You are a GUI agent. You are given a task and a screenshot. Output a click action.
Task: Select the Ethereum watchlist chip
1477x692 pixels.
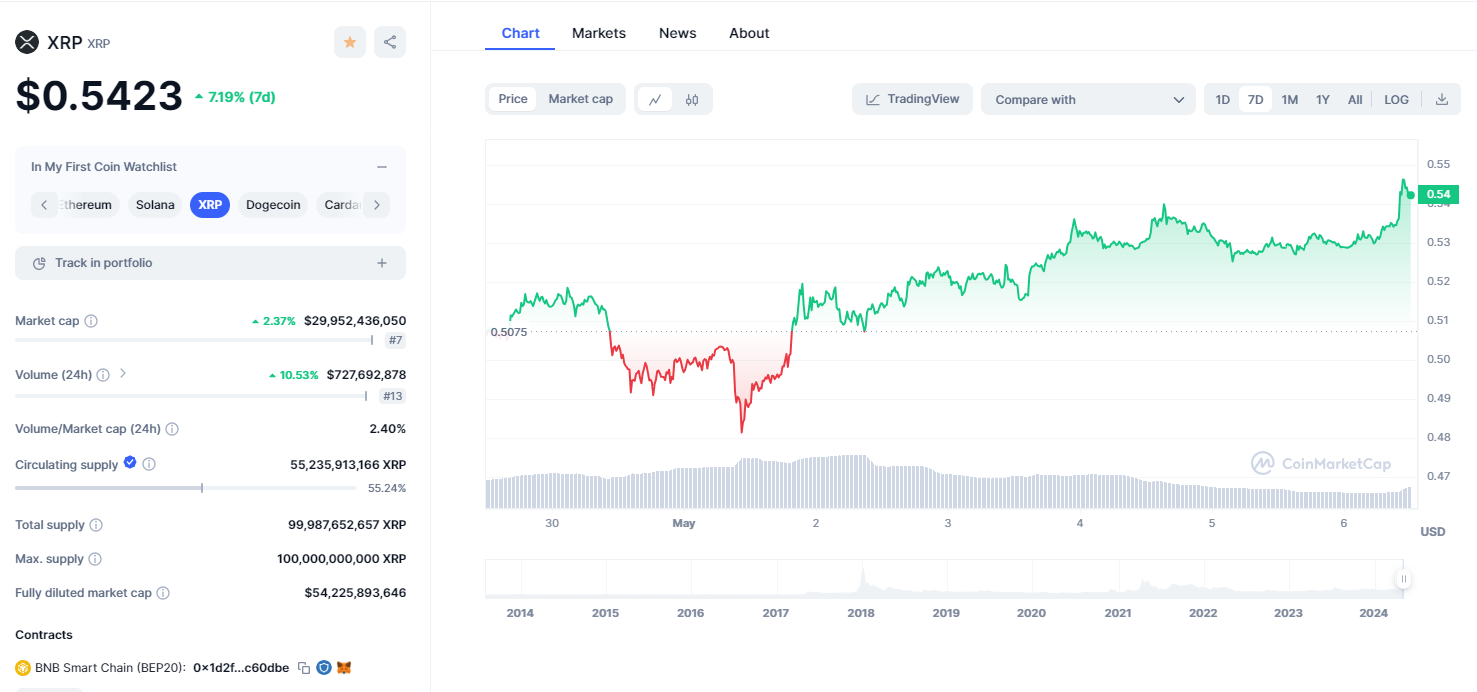88,205
